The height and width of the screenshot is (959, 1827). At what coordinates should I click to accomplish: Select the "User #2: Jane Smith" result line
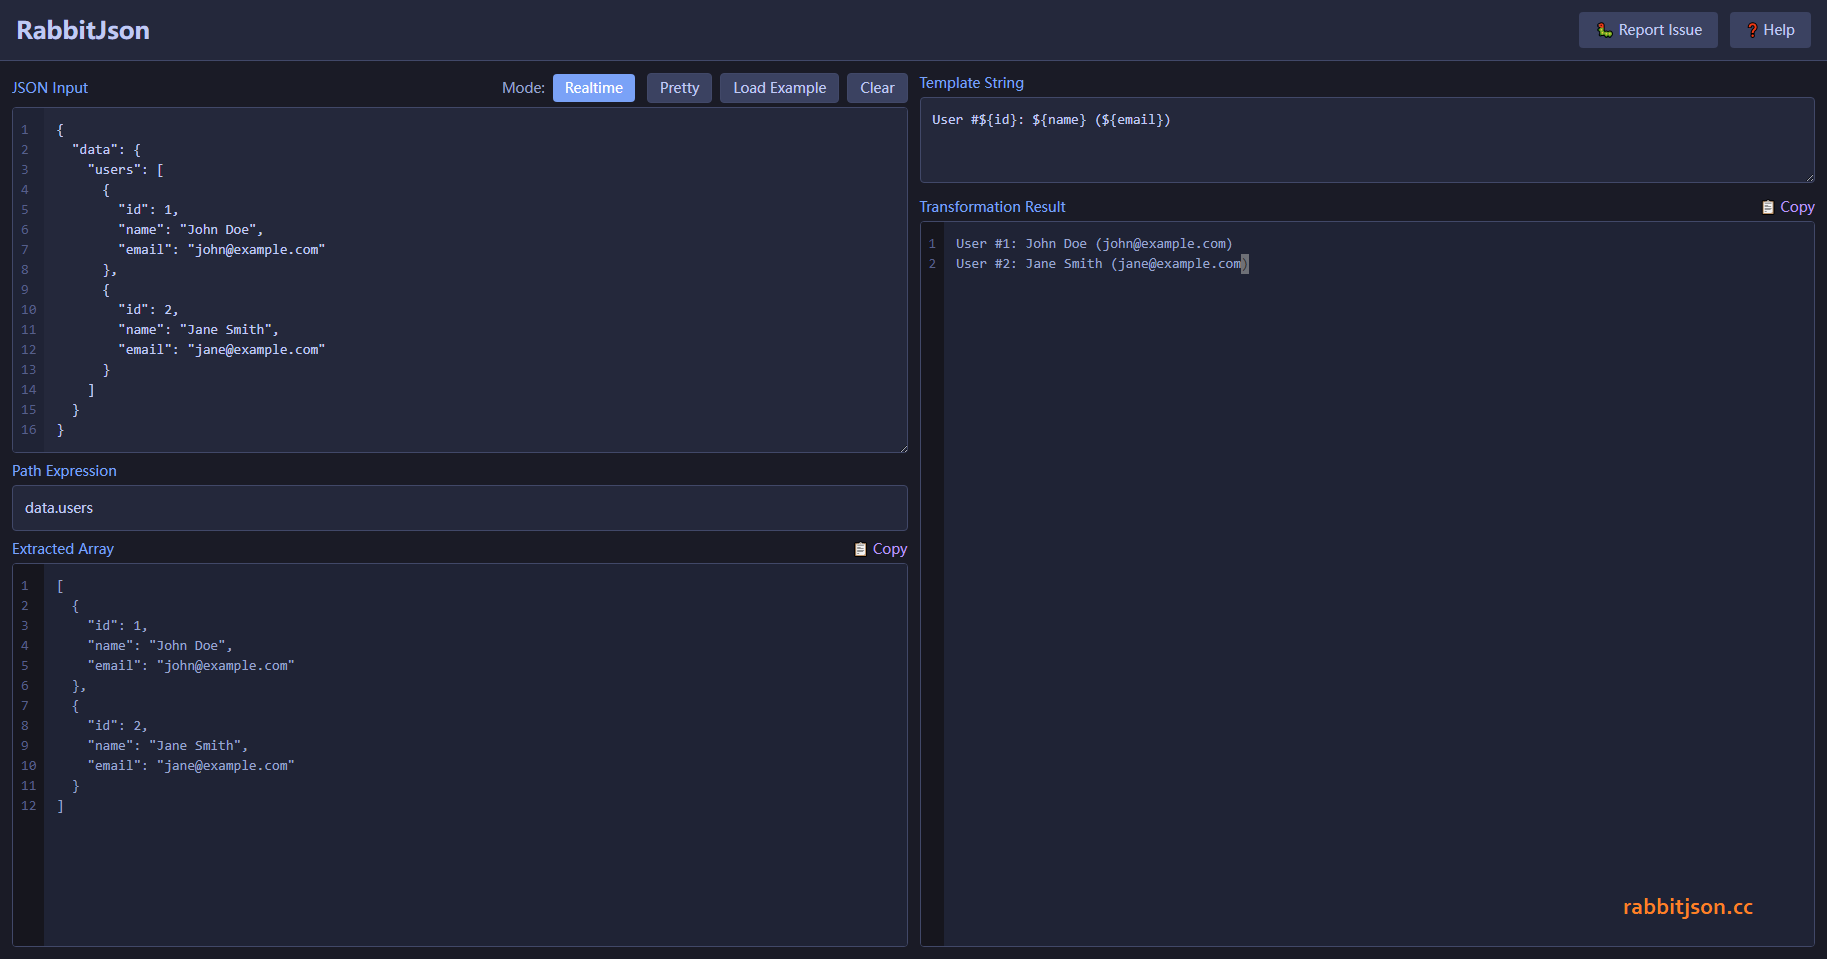pyautogui.click(x=1100, y=264)
